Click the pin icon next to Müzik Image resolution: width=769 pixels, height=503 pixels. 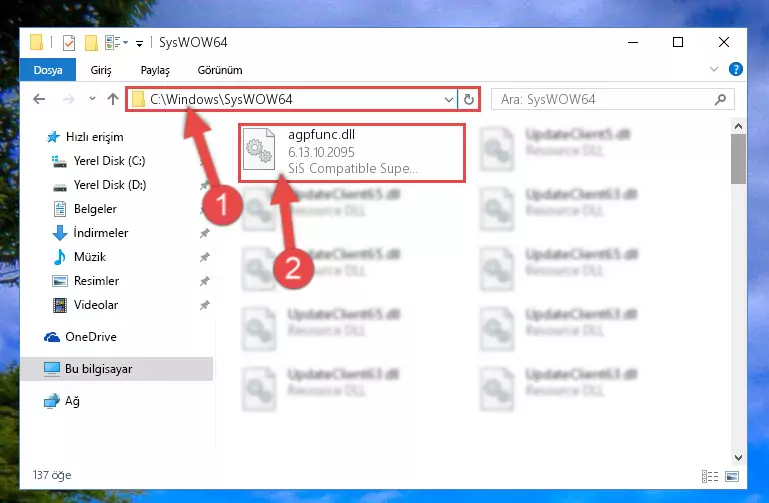pyautogui.click(x=205, y=257)
